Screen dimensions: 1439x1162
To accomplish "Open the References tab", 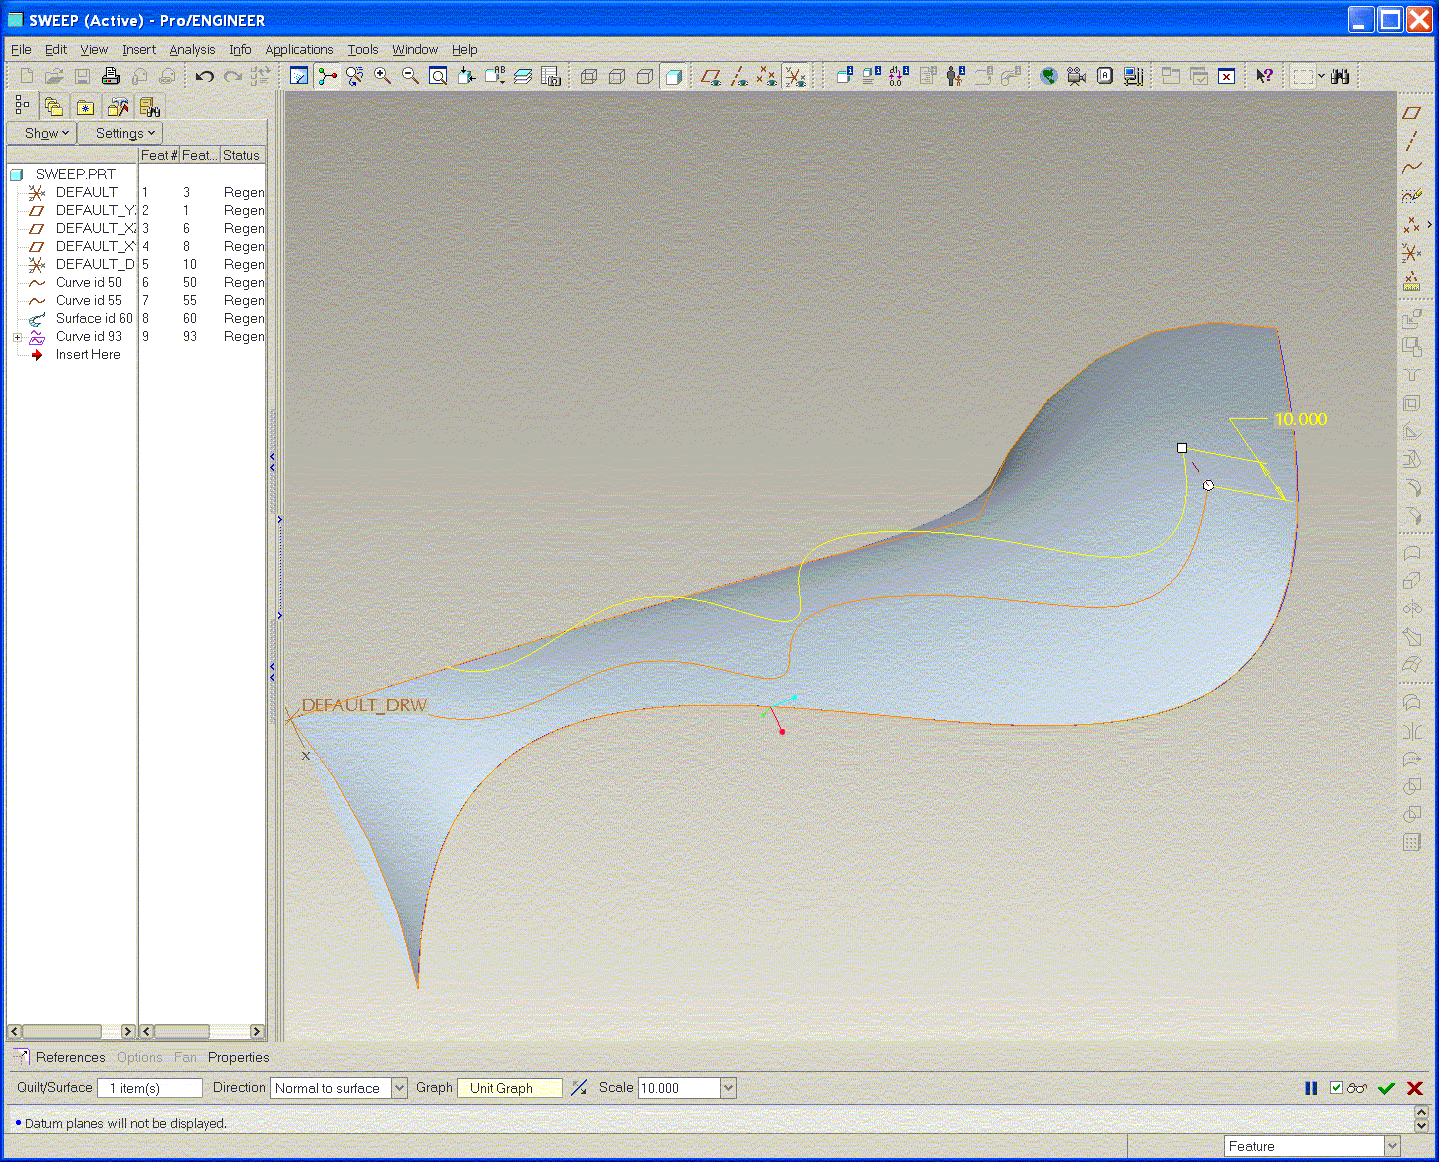I will pos(70,1057).
